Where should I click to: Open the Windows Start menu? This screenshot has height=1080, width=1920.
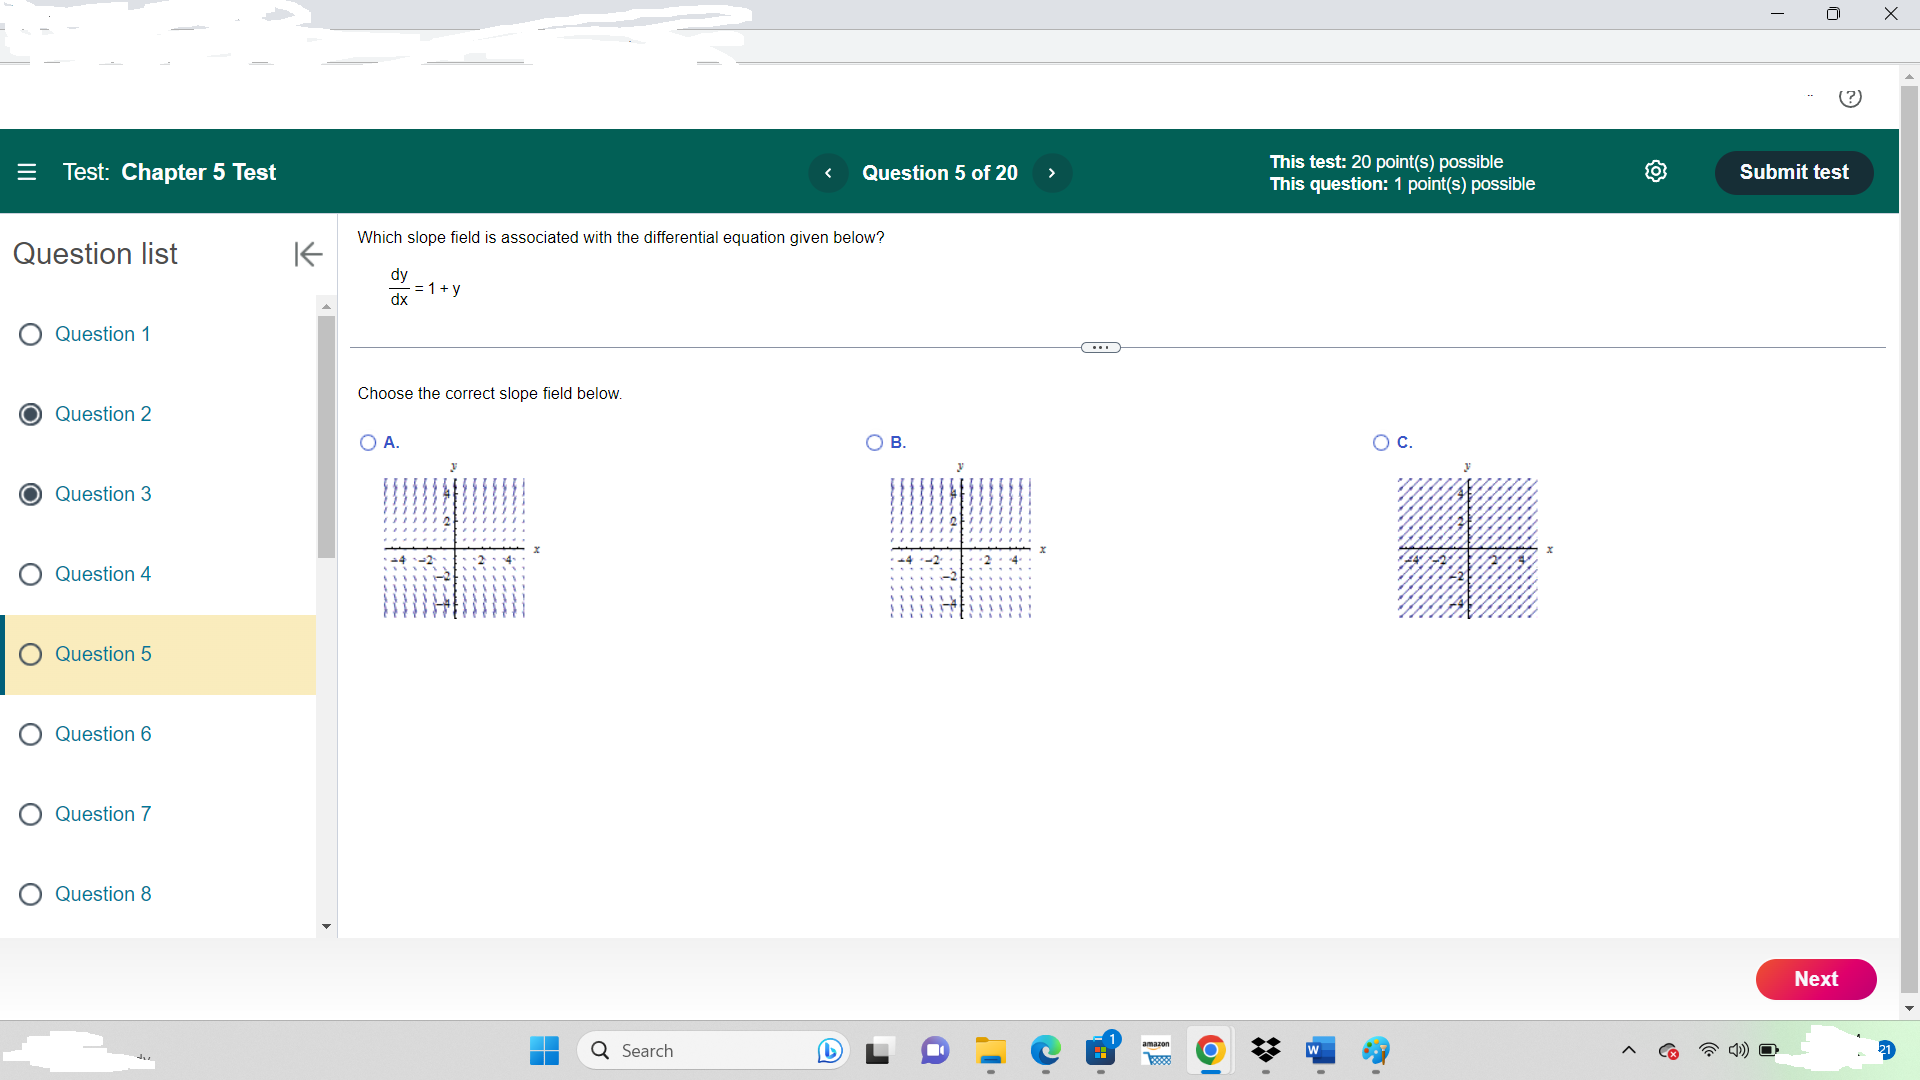tap(543, 1051)
